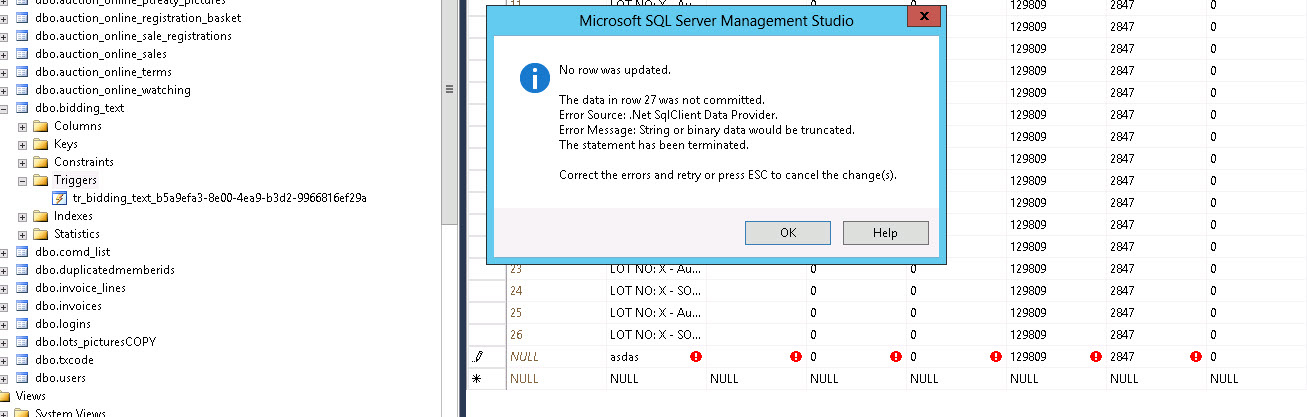Click the Constraints folder icon
1307x417 pixels.
pyautogui.click(x=41, y=162)
